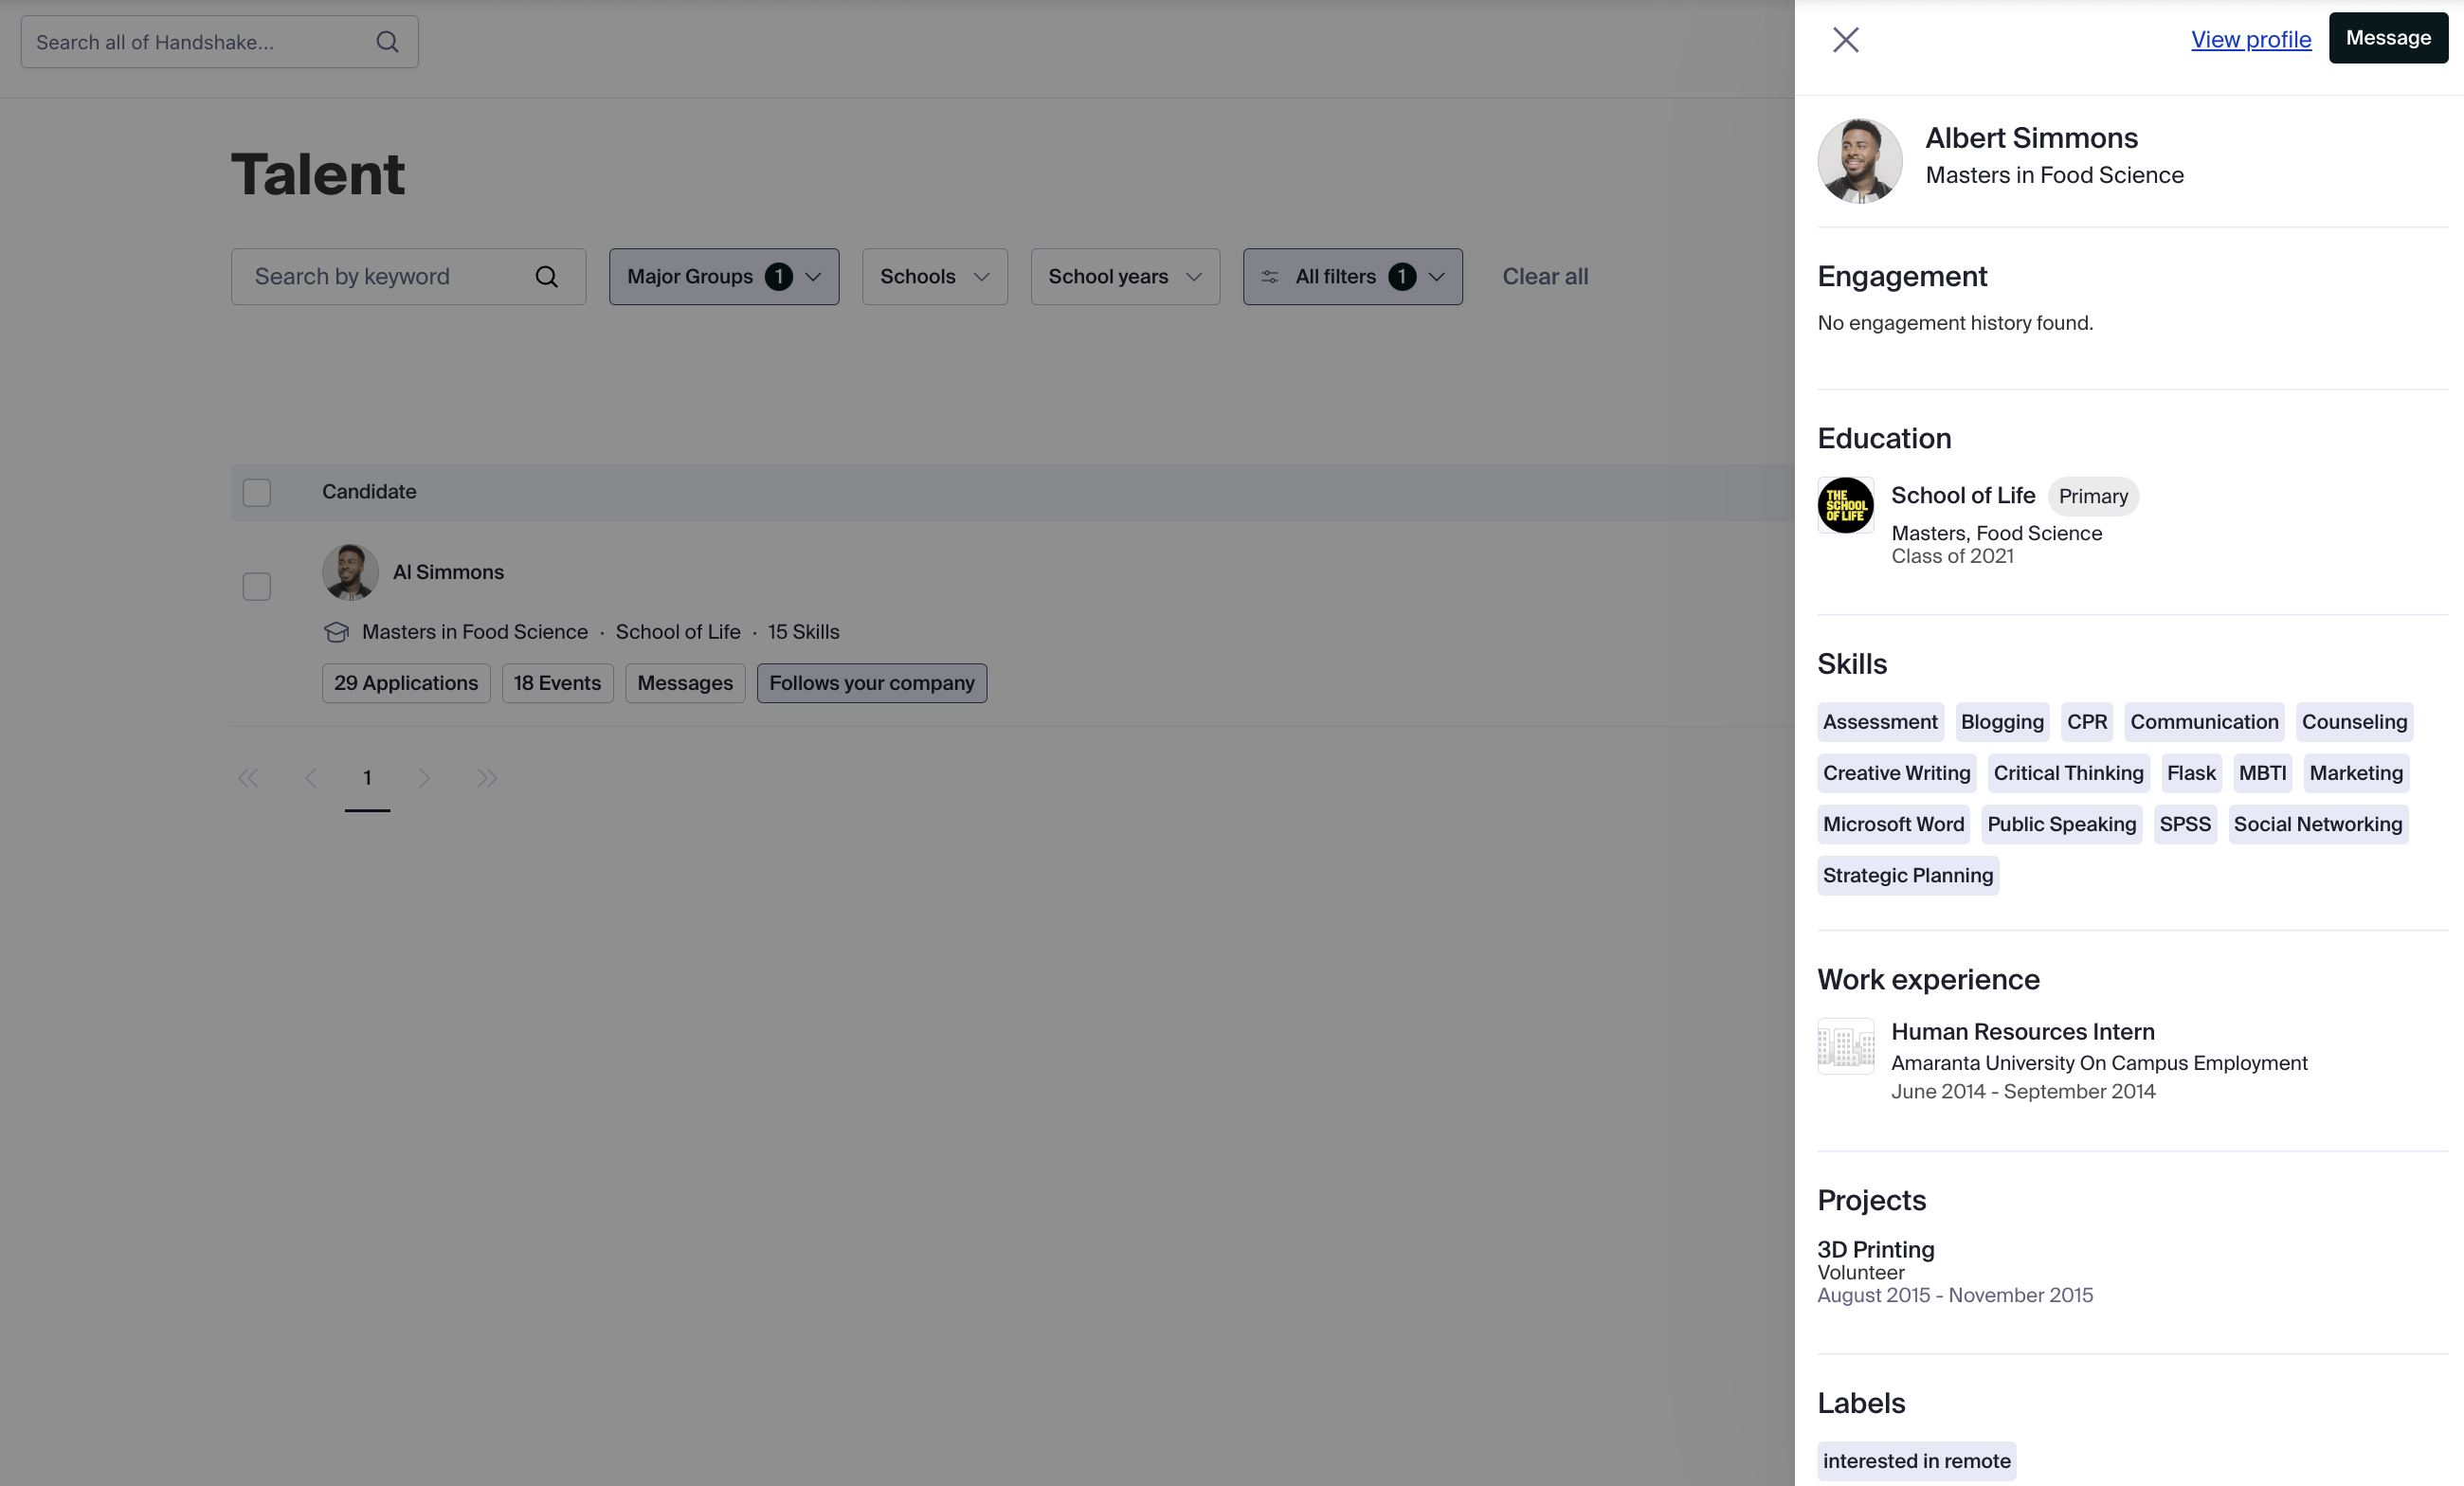Click the Al Simmons candidate name
Screen dimensions: 2464x1486
(x=448, y=572)
